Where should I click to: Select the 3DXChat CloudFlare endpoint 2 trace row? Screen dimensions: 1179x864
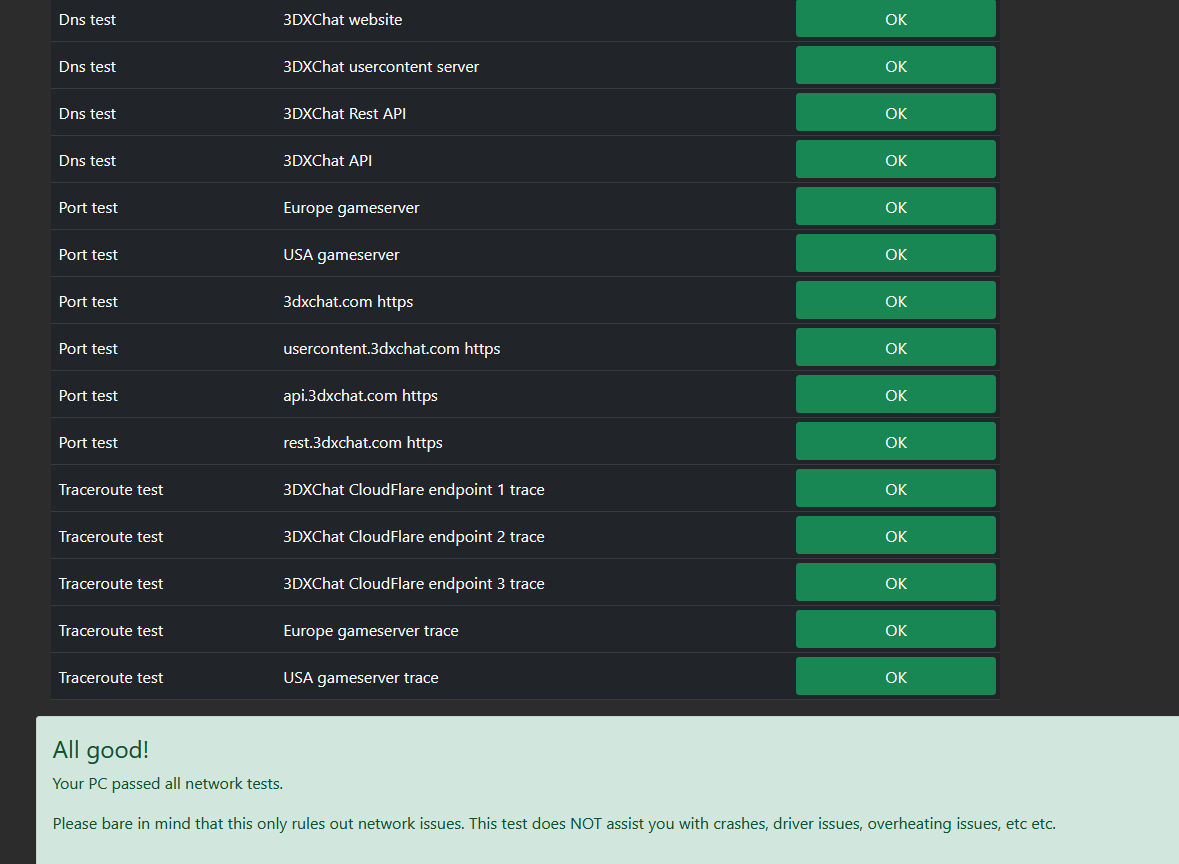[x=525, y=535]
